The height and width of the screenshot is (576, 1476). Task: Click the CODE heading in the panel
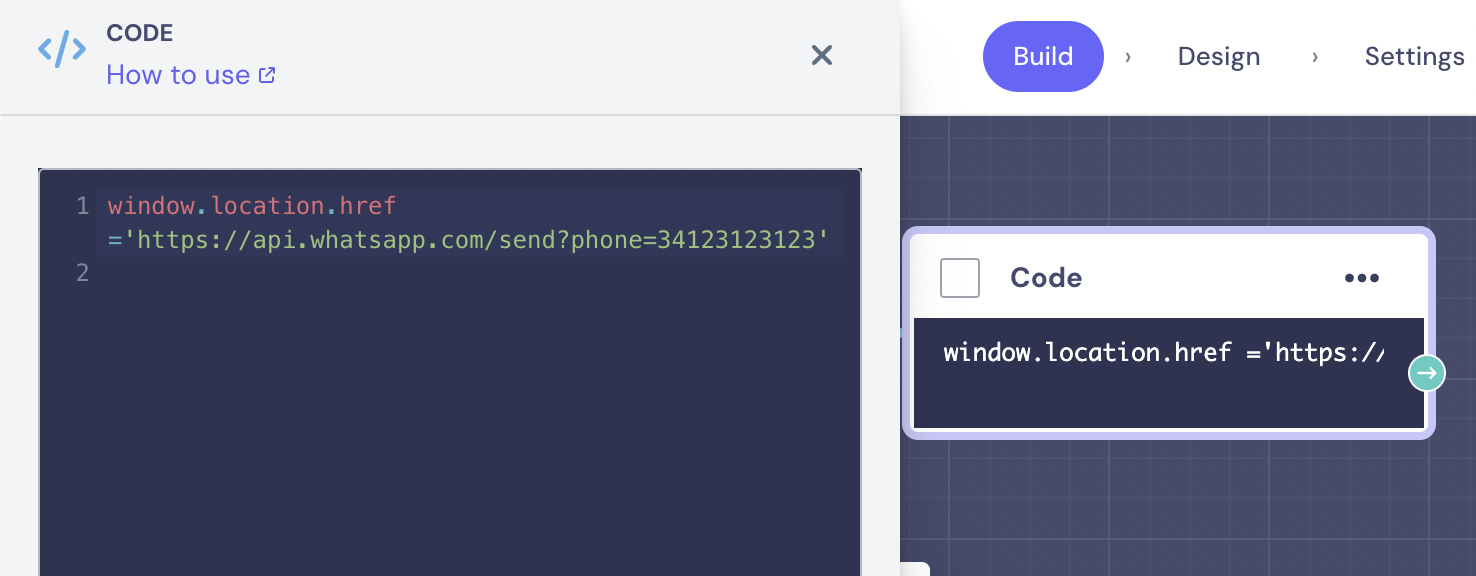click(140, 33)
